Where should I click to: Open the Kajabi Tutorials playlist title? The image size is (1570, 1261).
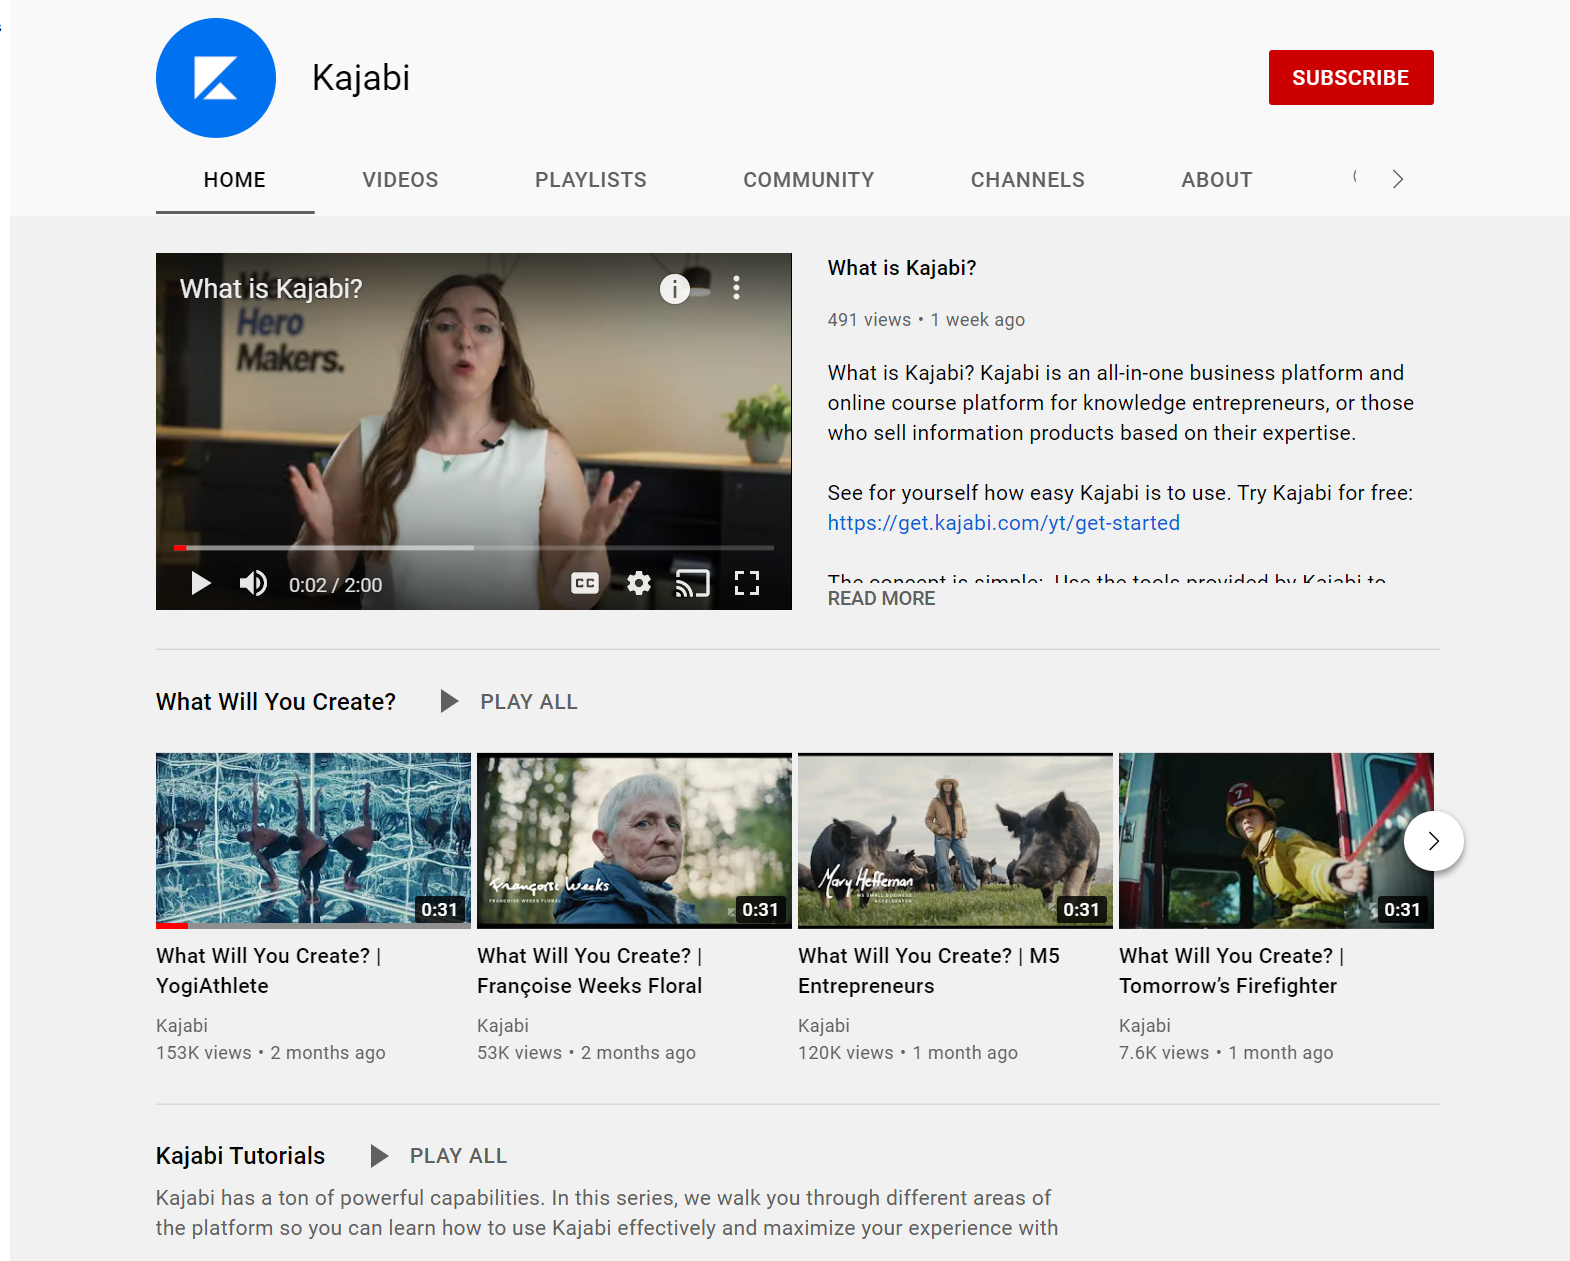(240, 1156)
